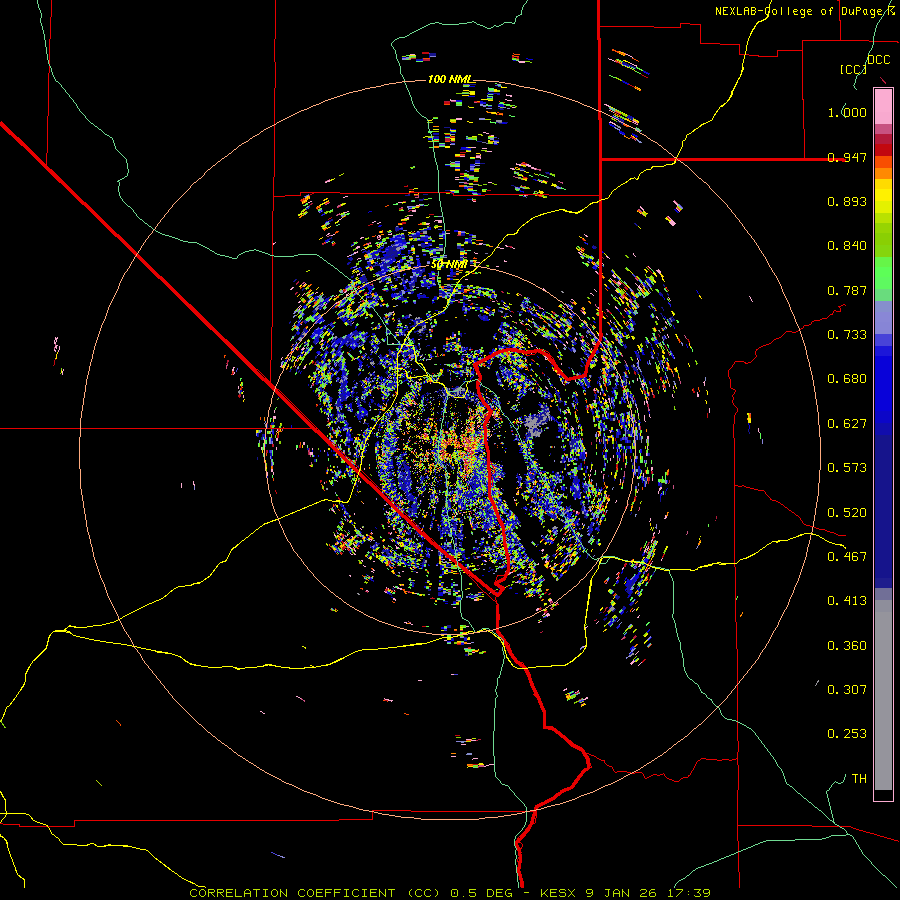Click the 0.467 scale label

click(847, 557)
